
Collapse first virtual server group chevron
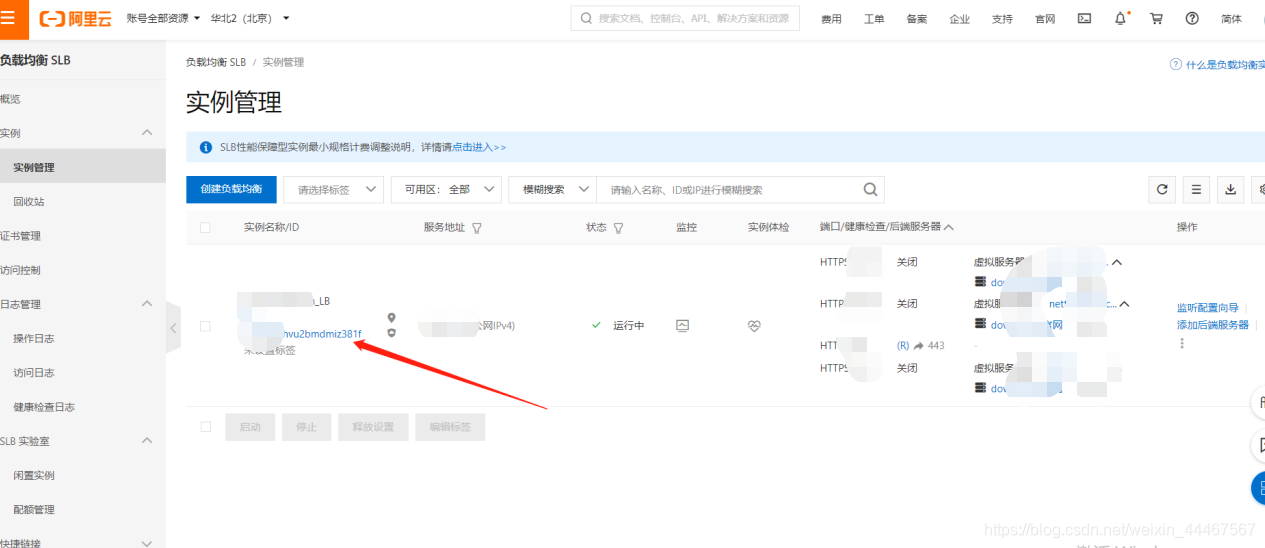pos(1117,262)
